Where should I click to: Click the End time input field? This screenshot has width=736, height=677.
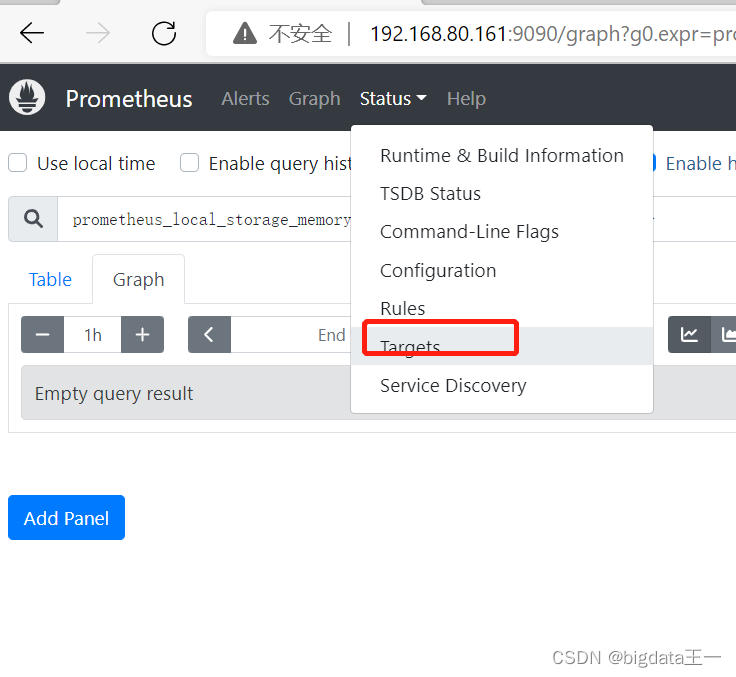291,334
